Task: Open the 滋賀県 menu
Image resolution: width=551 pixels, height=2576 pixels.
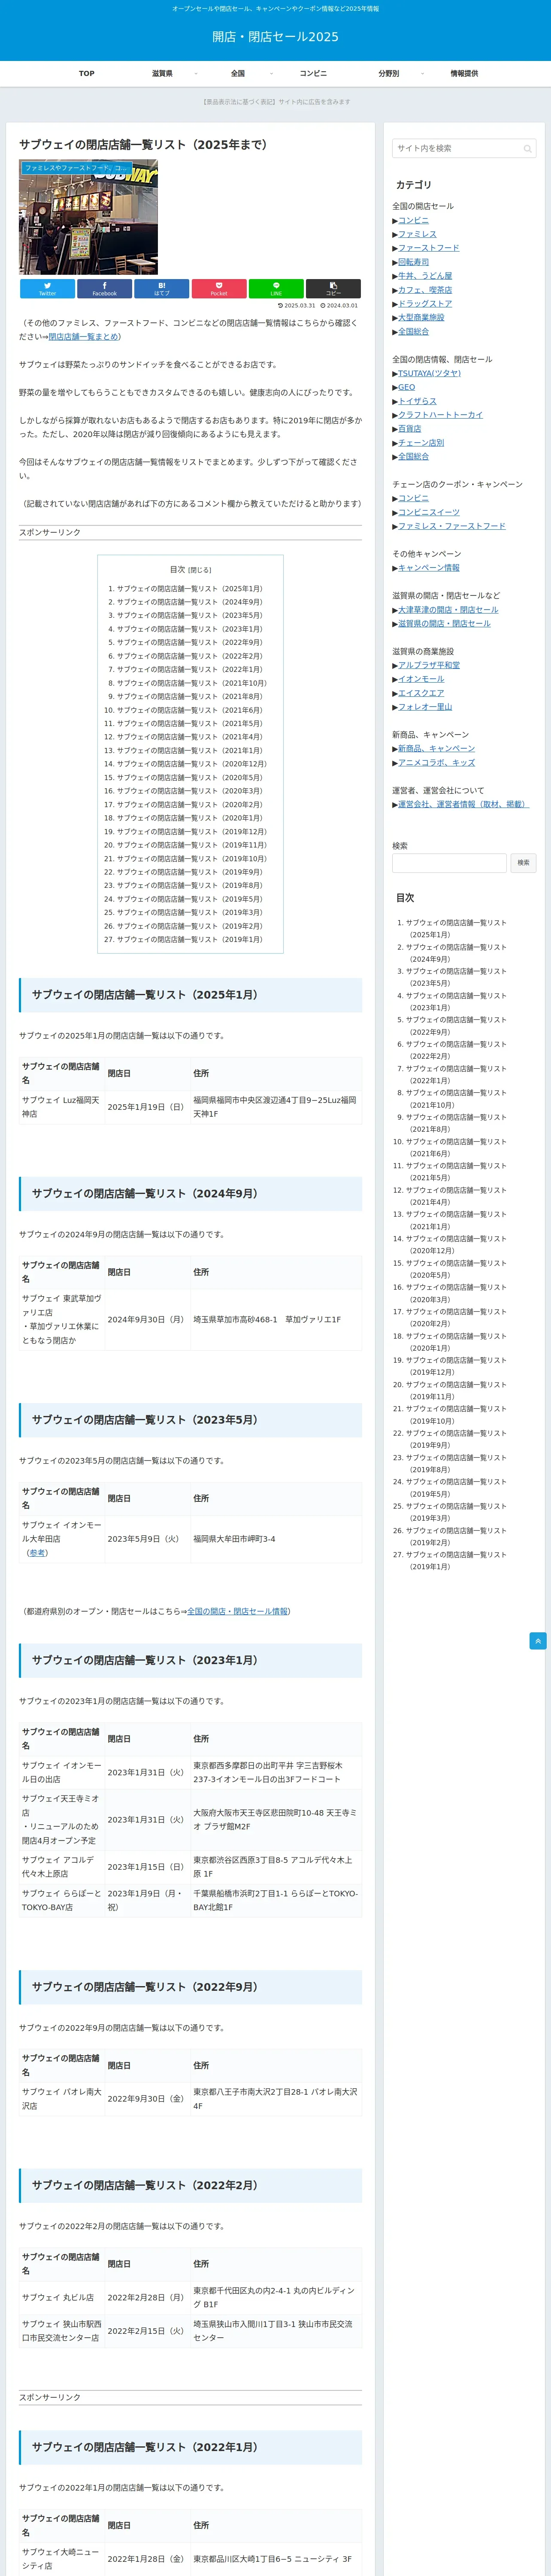Action: tap(162, 73)
